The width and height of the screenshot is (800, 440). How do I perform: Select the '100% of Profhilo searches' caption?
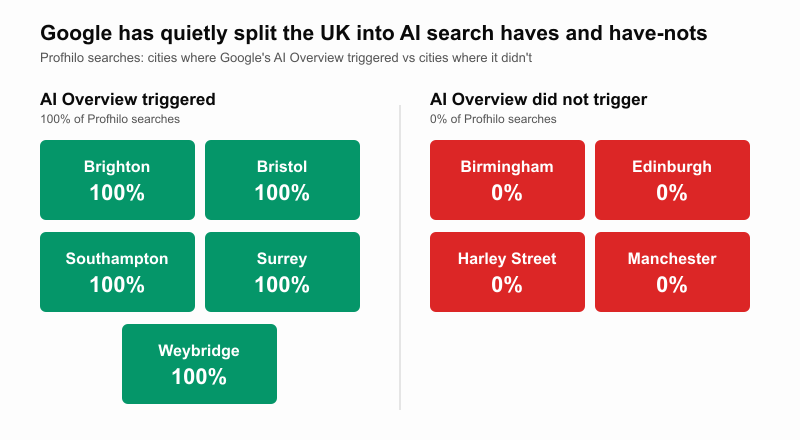pyautogui.click(x=110, y=119)
